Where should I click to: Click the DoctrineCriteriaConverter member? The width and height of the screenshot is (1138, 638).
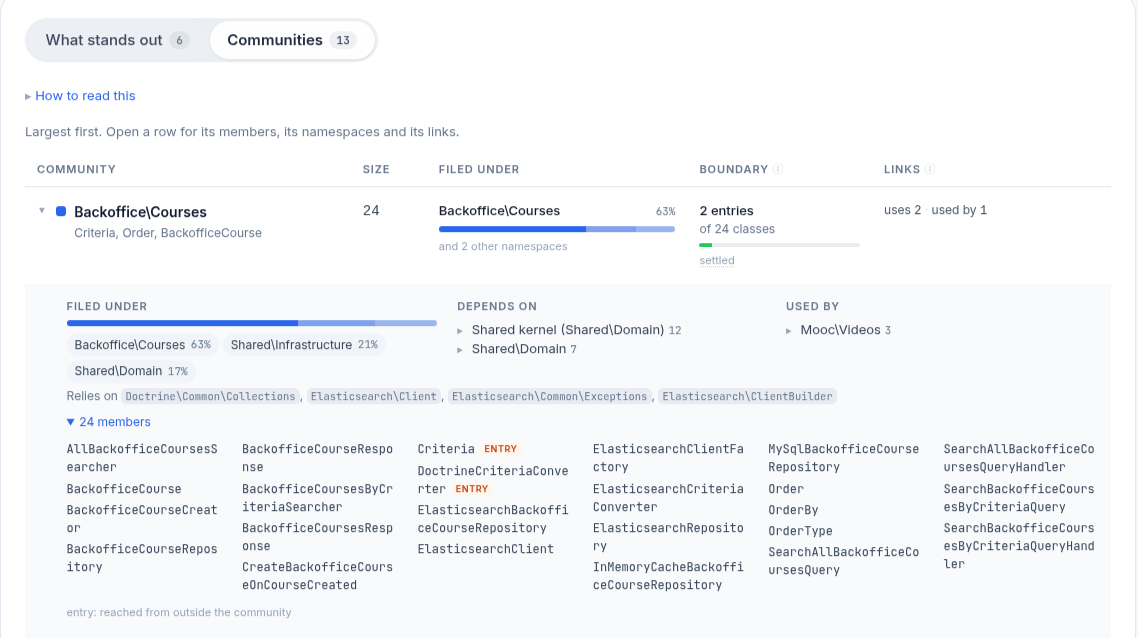point(493,480)
